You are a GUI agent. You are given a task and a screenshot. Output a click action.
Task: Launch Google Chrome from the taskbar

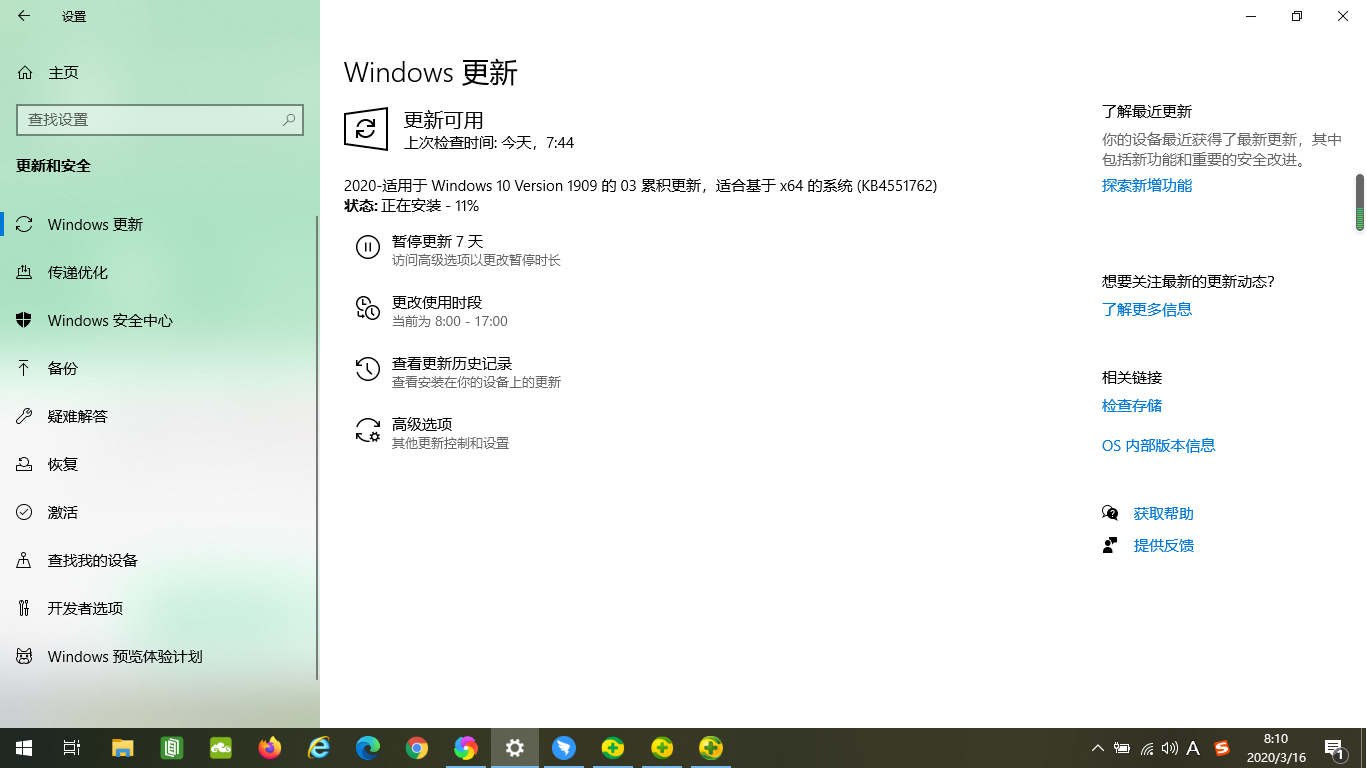pyautogui.click(x=417, y=748)
